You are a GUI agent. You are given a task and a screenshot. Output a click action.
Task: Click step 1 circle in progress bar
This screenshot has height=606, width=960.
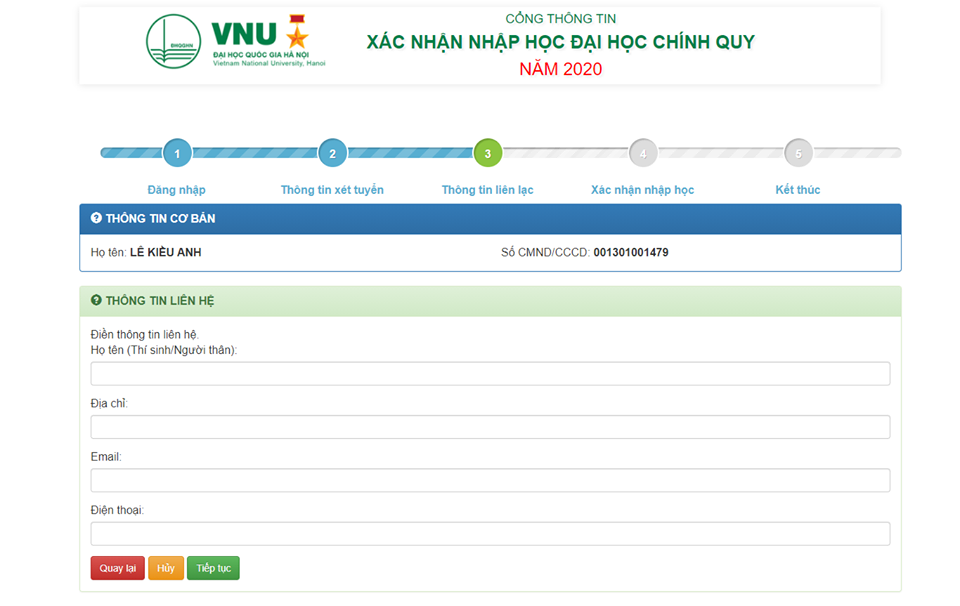[x=177, y=153]
